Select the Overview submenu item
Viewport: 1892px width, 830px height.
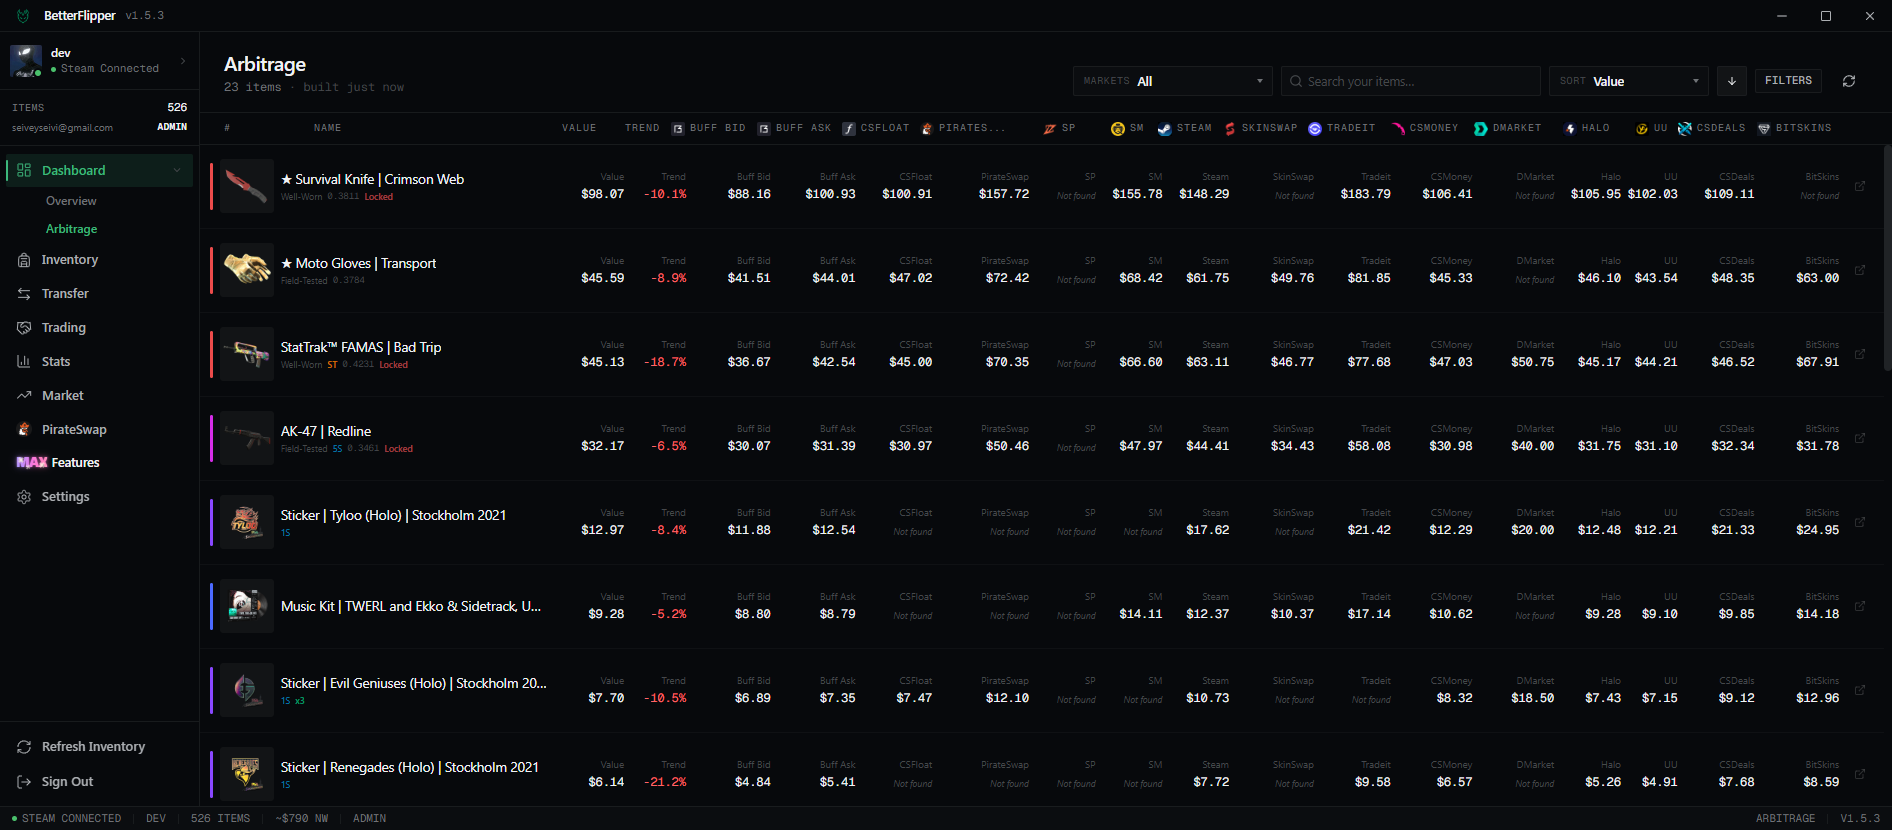71,201
